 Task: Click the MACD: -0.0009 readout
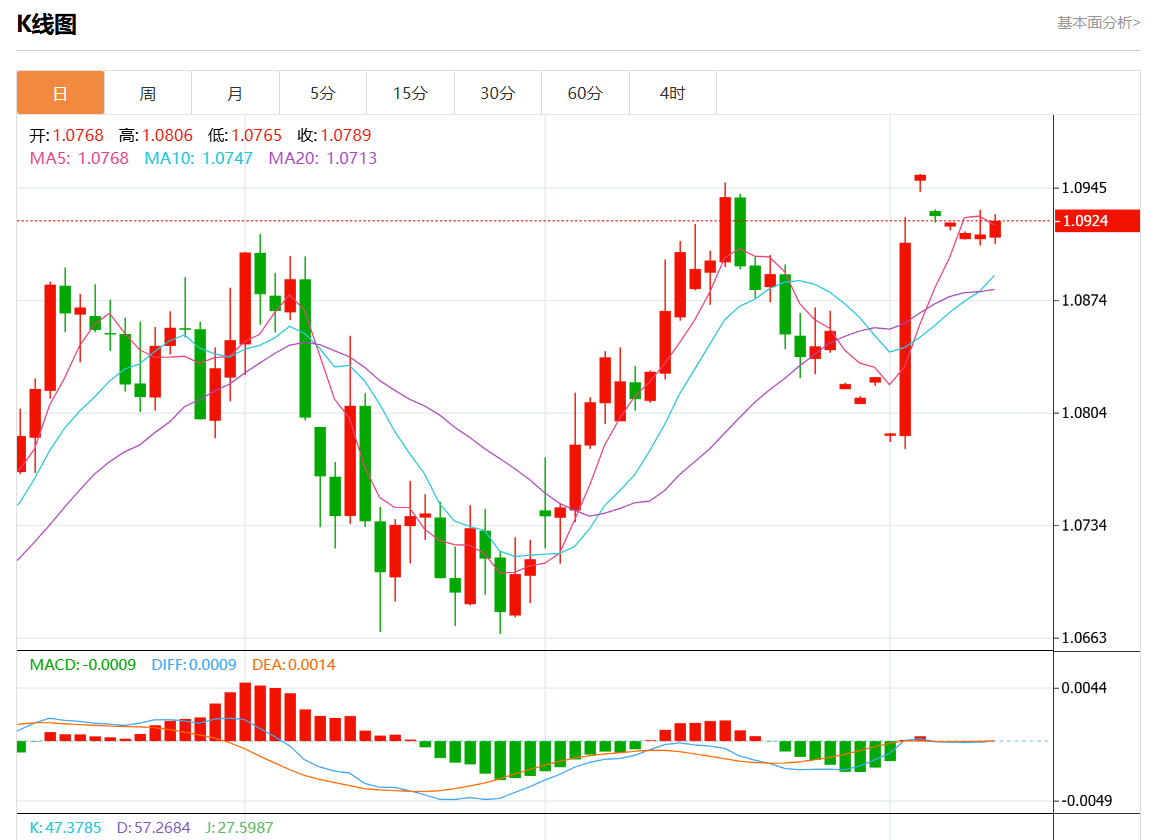pyautogui.click(x=83, y=665)
